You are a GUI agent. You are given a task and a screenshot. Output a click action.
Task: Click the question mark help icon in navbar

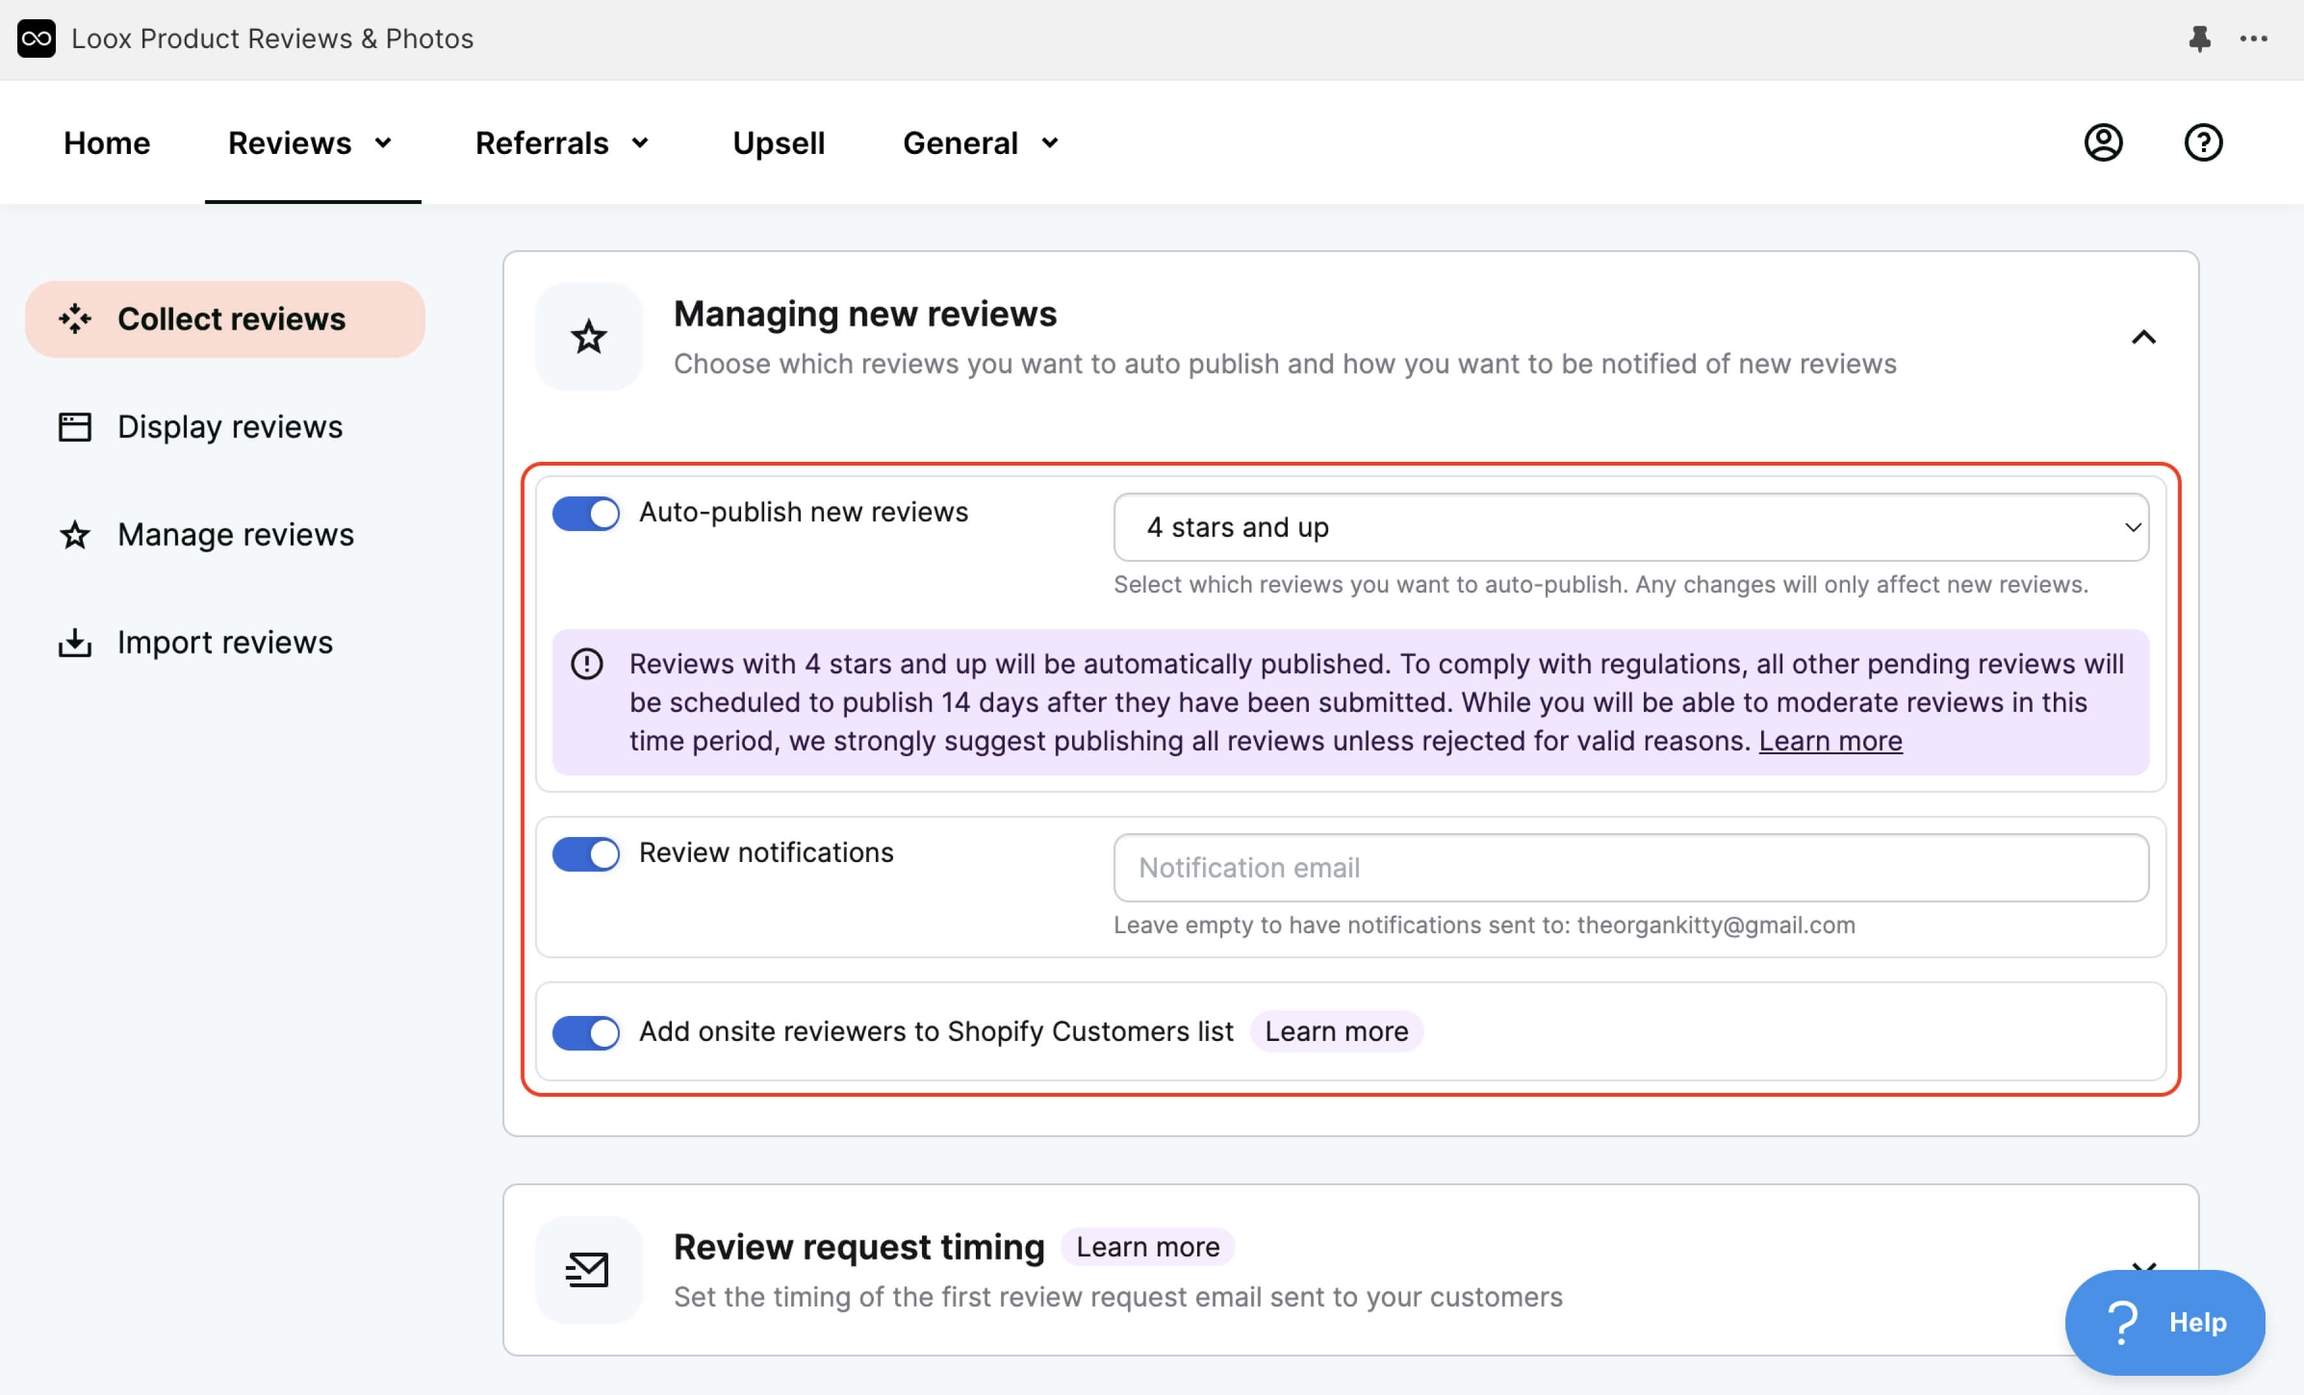pos(2202,142)
